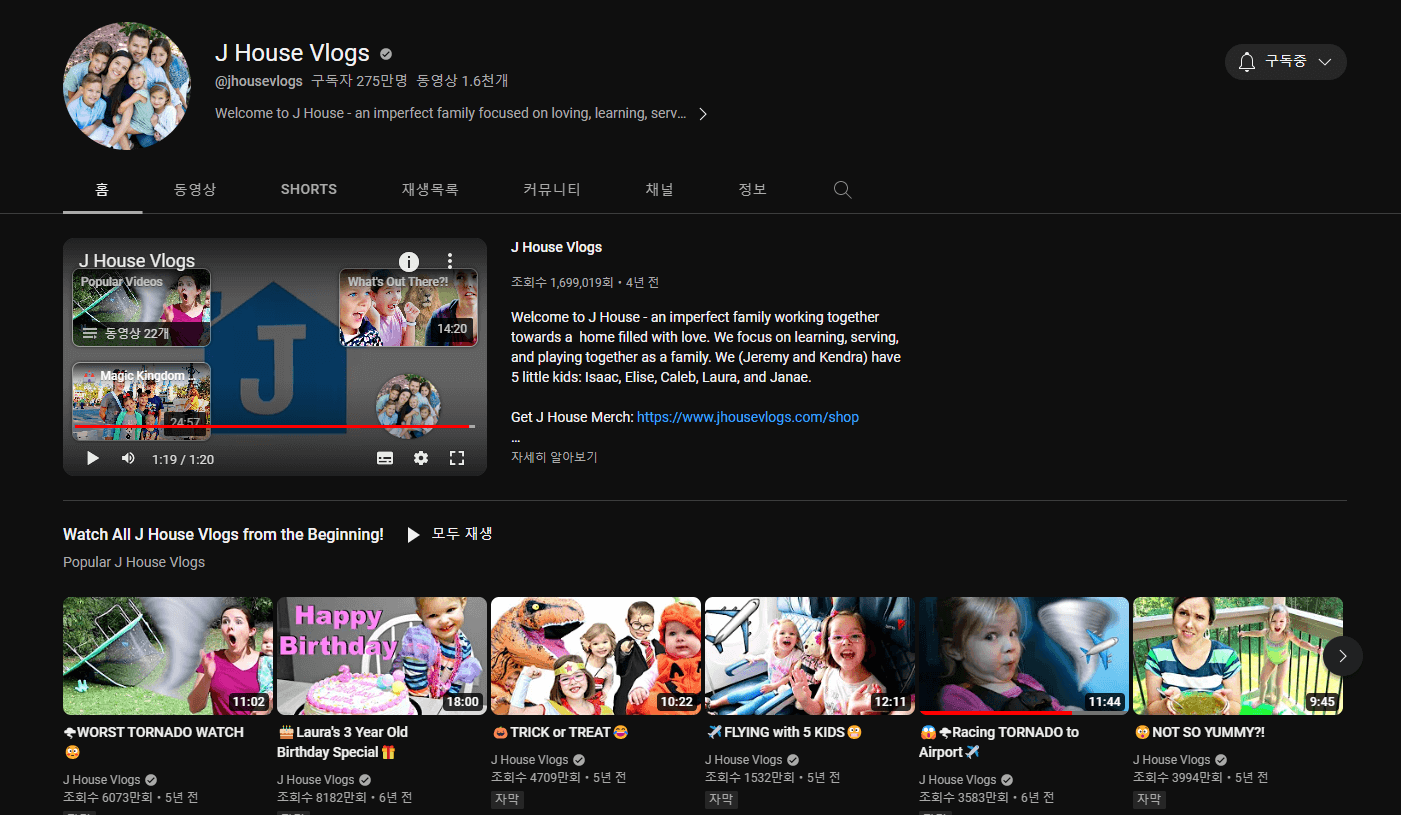Click 모두 재생 to play all
The width and height of the screenshot is (1401, 815).
(449, 534)
